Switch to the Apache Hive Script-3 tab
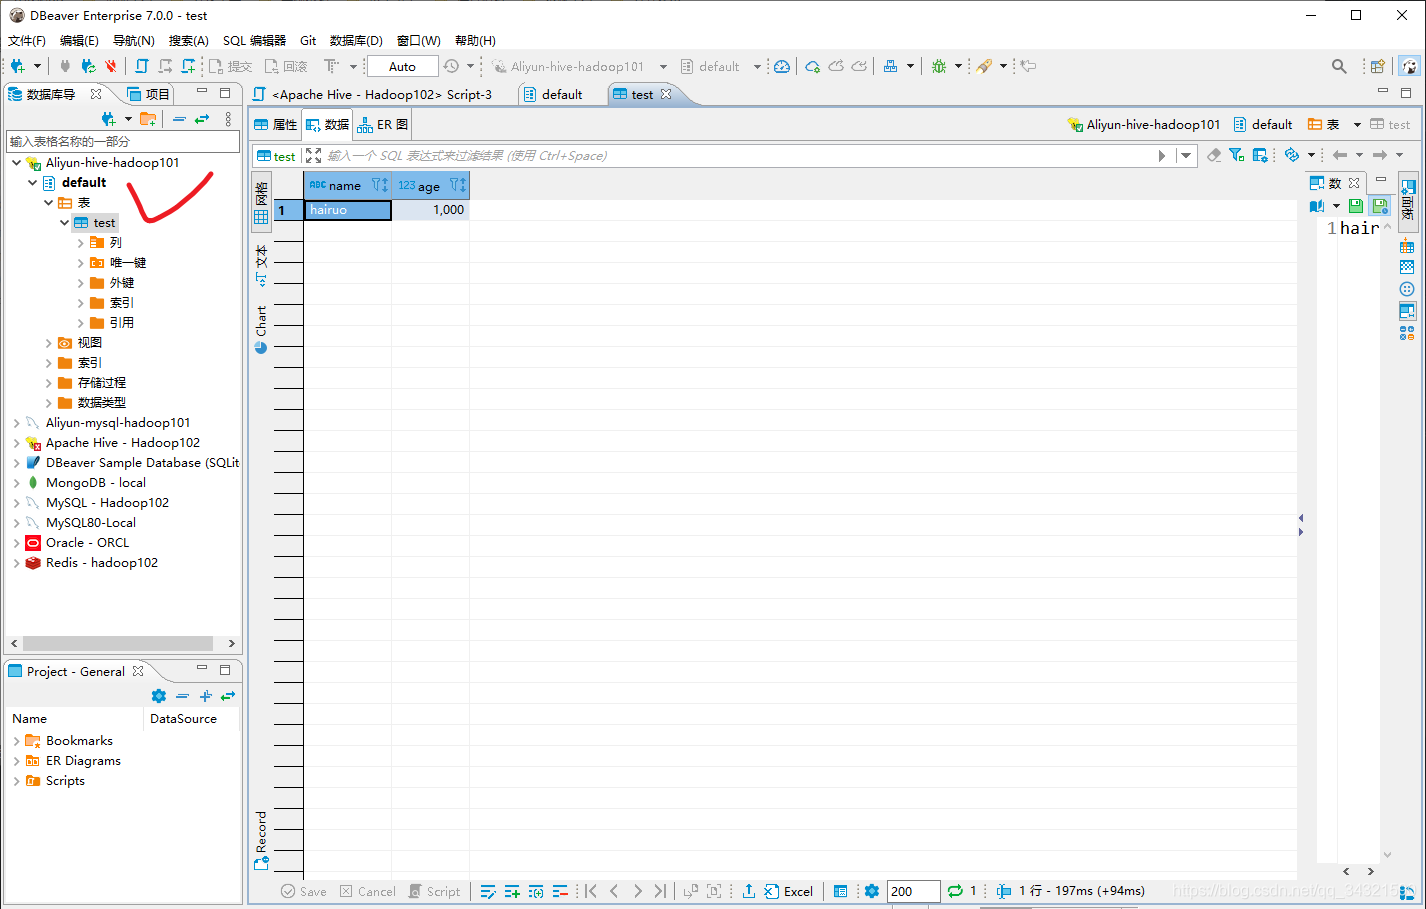 point(381,94)
